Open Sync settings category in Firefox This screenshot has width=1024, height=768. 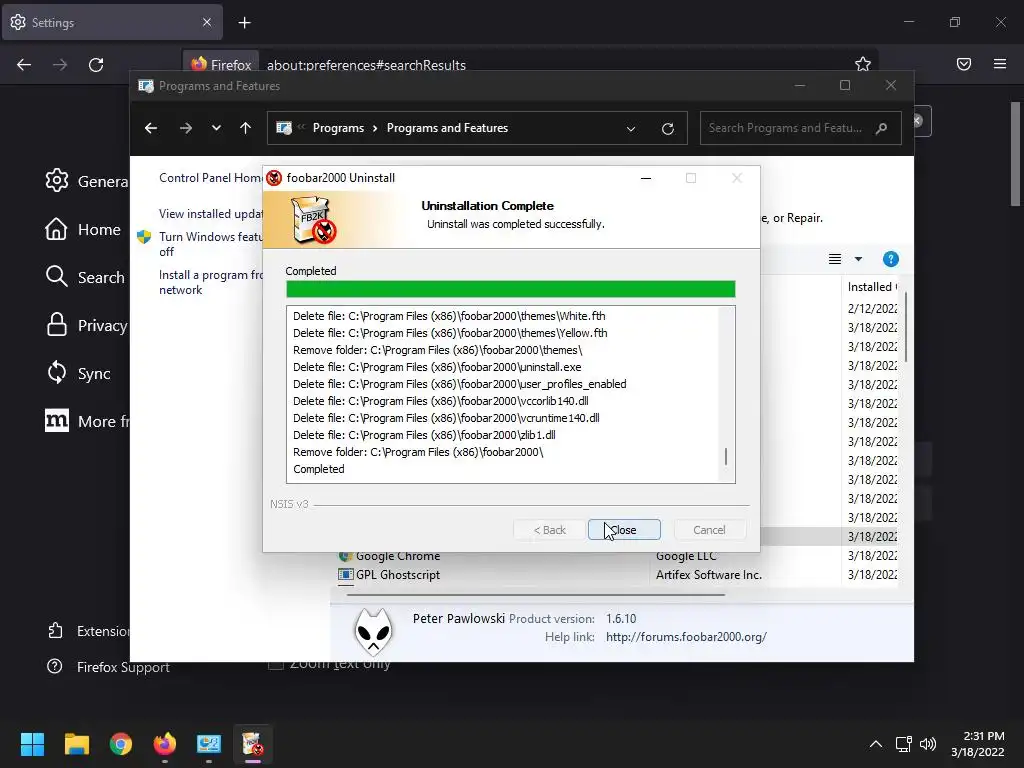(78, 373)
